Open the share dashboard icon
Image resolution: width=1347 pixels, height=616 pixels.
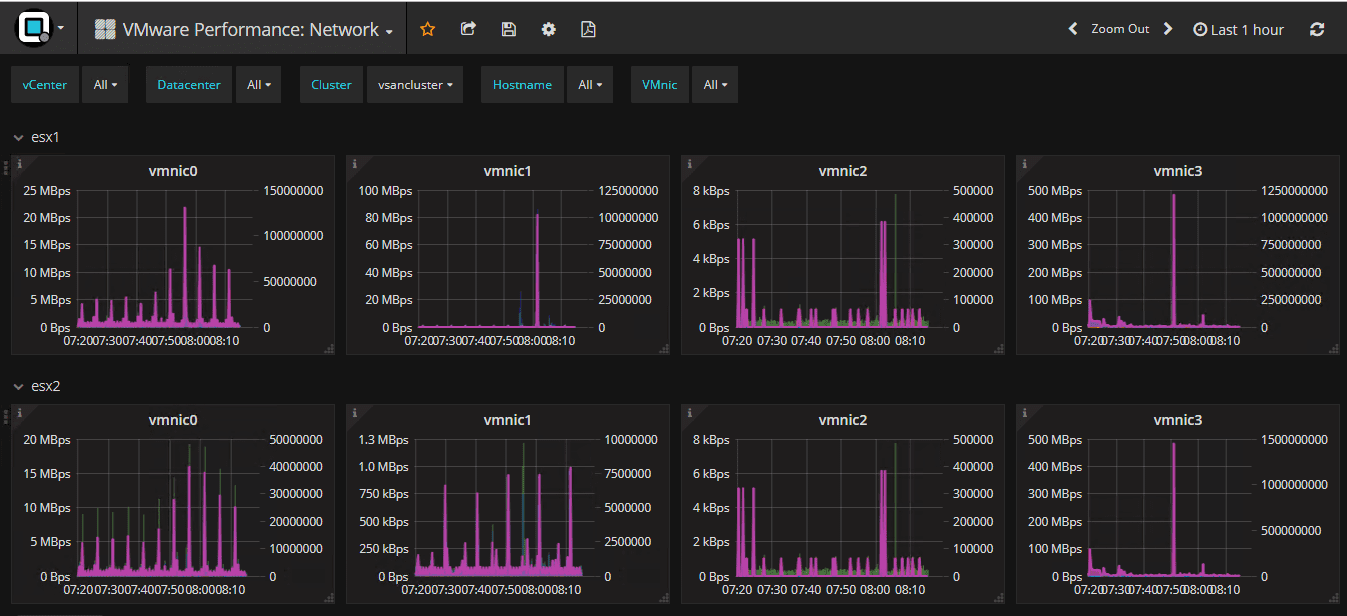point(467,29)
